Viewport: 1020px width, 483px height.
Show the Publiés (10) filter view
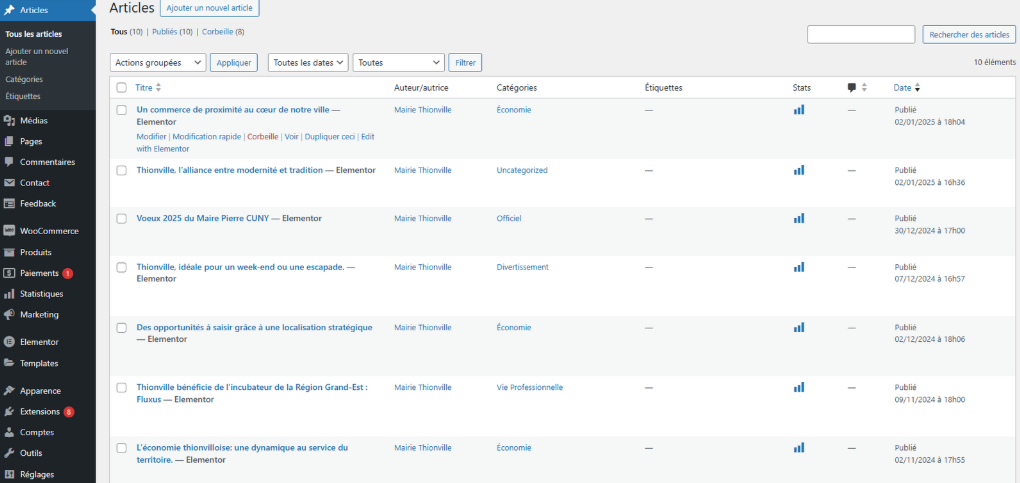click(172, 32)
